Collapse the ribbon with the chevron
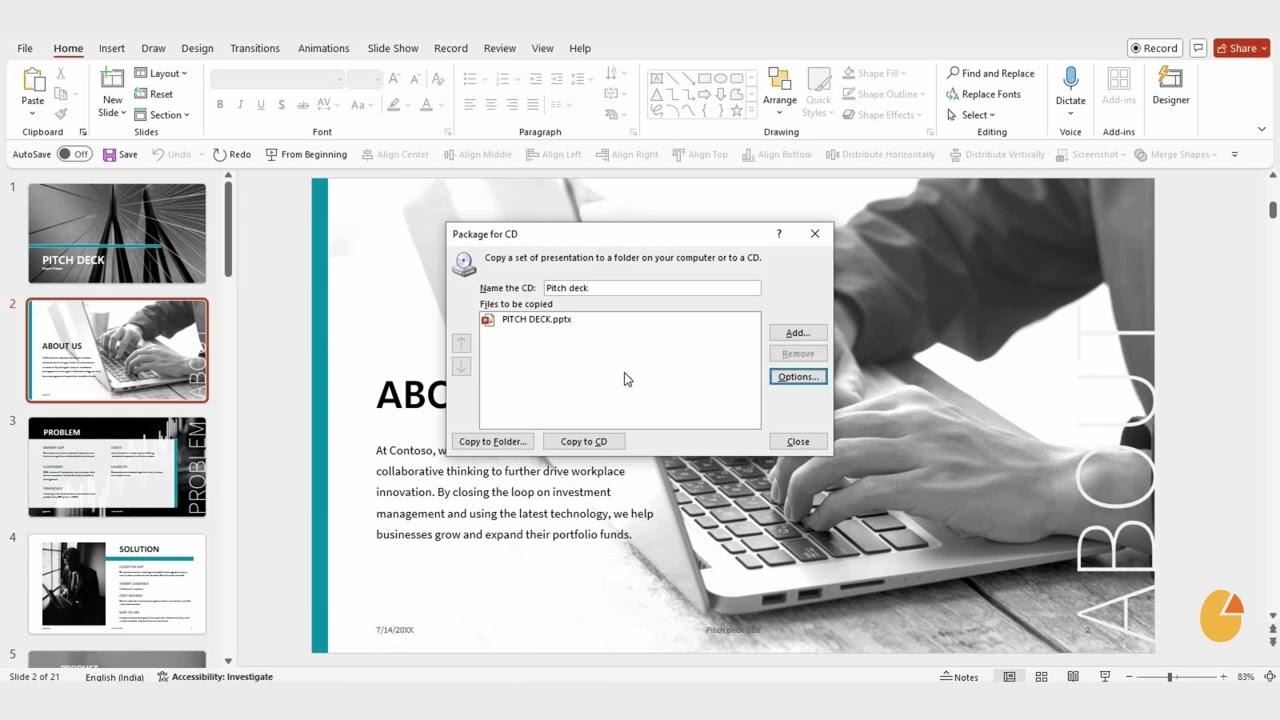 tap(1263, 129)
